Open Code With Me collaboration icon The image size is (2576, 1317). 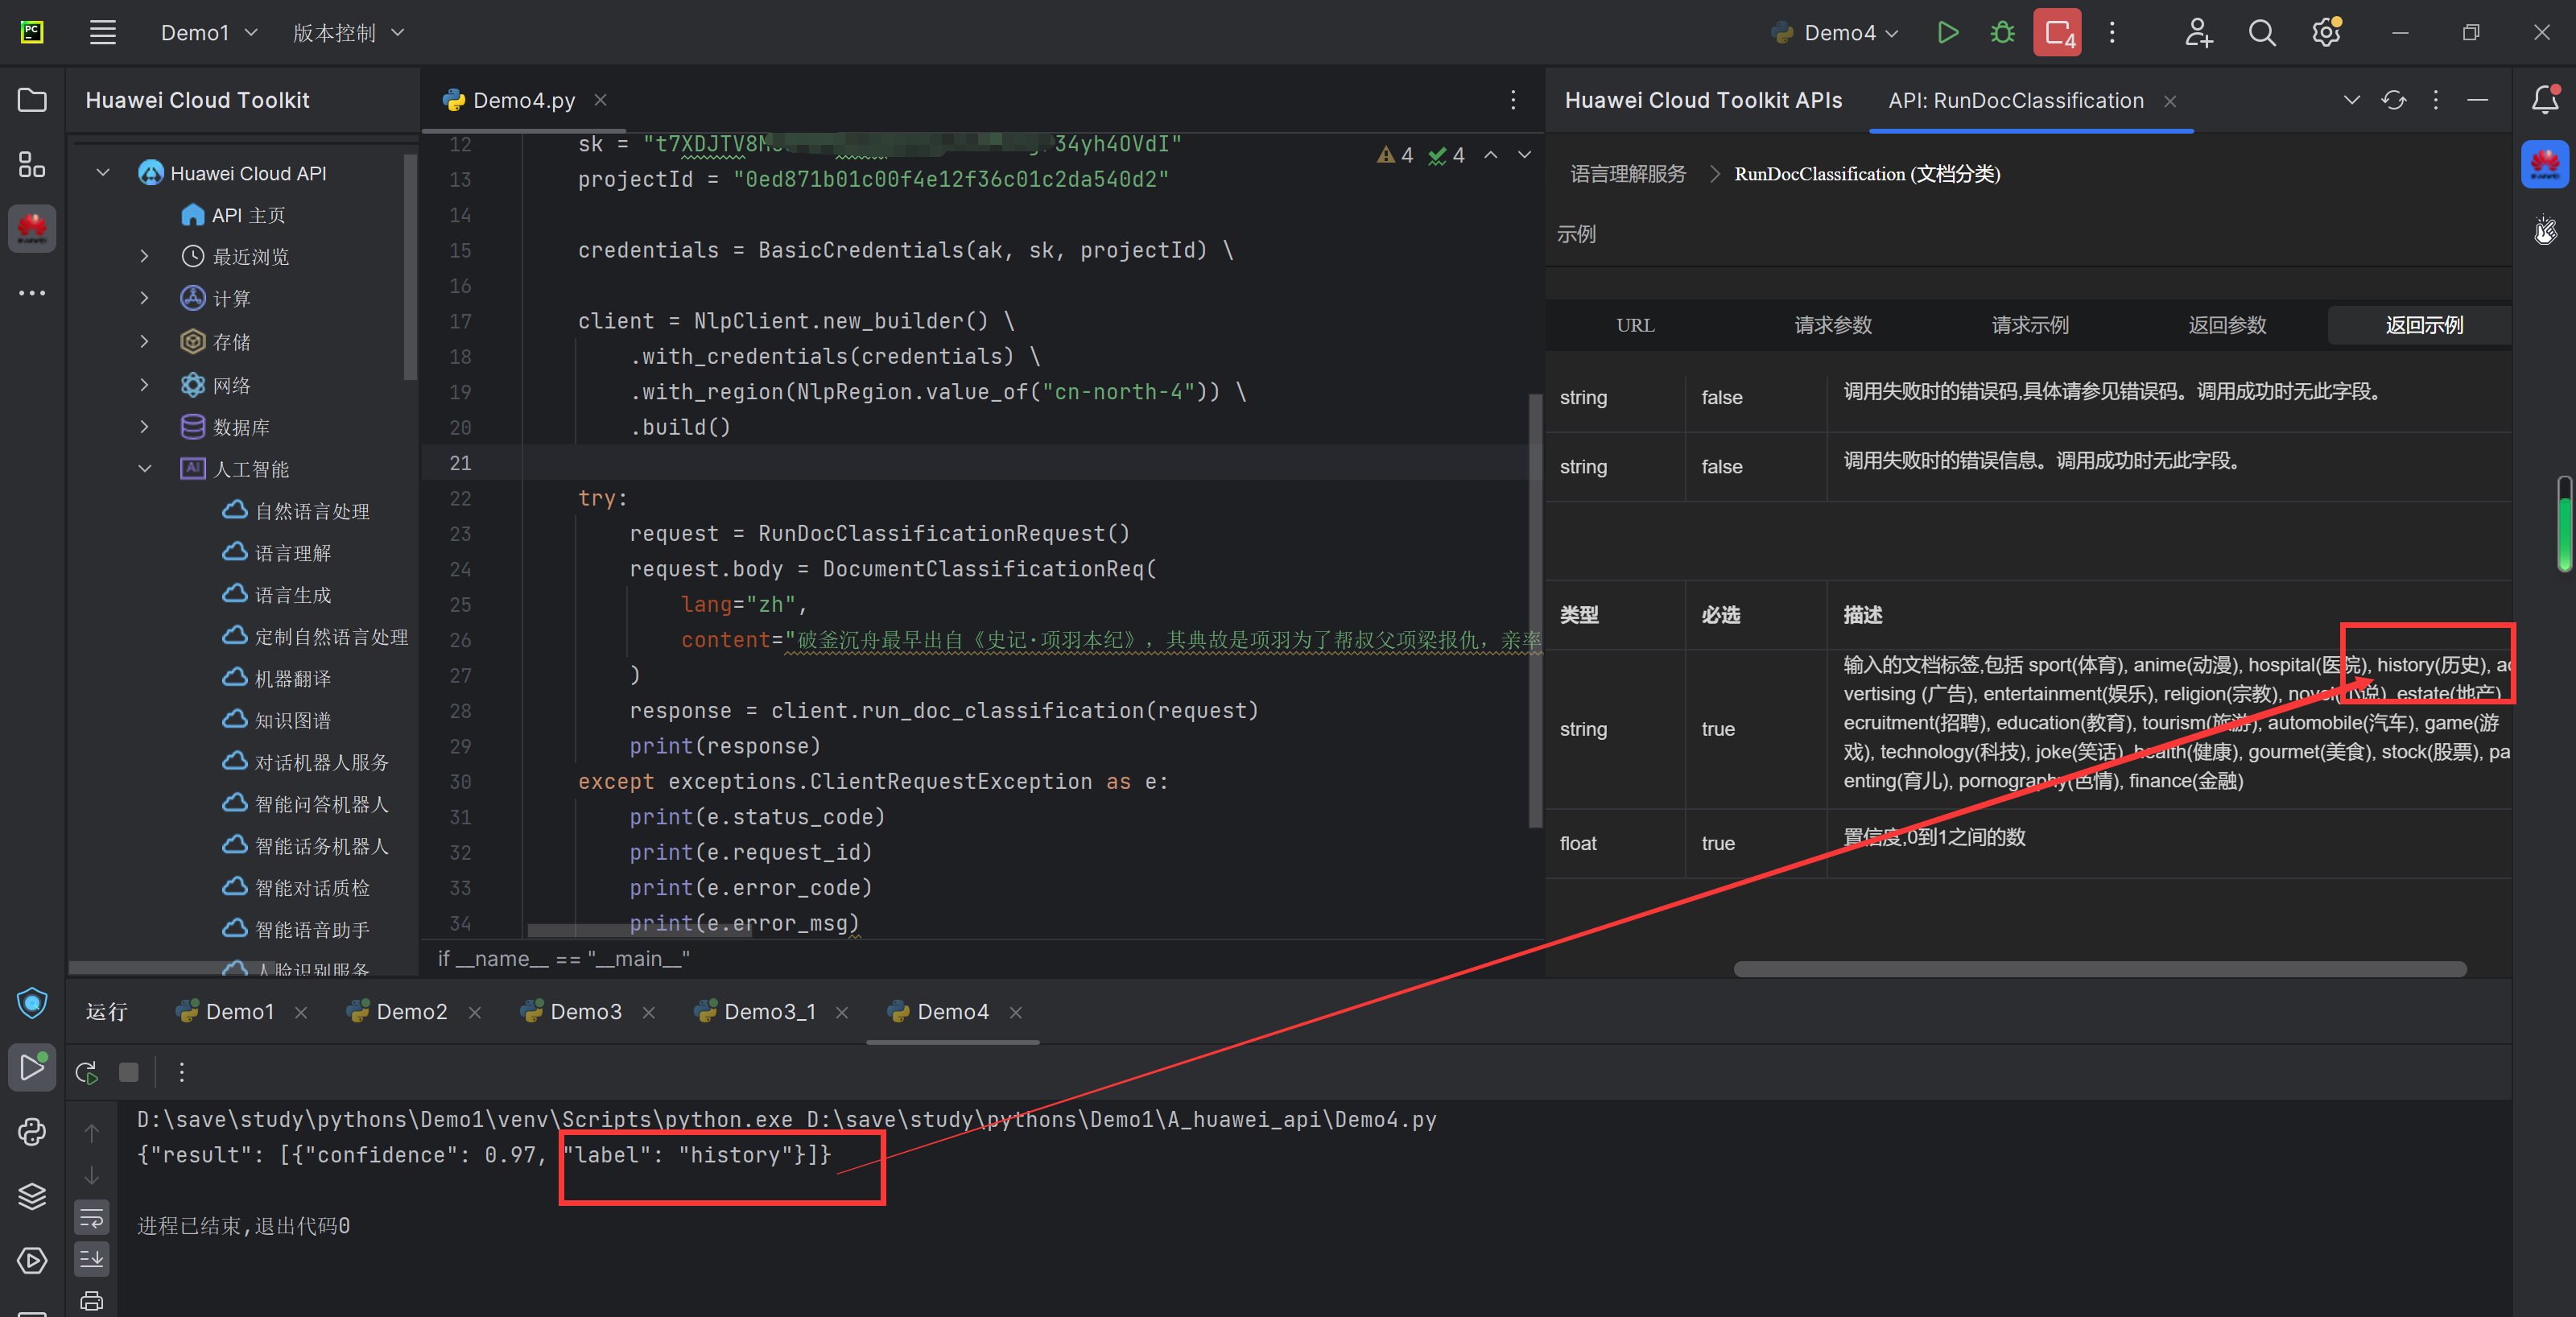pos(2198,33)
